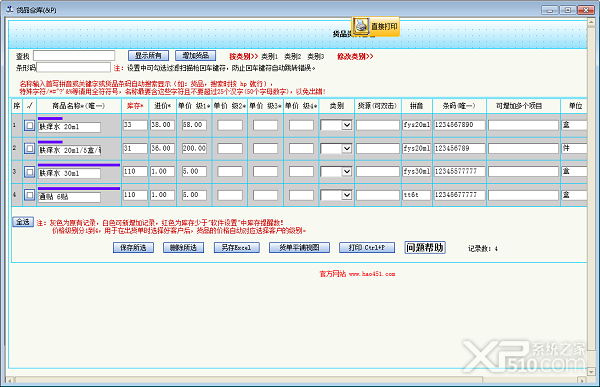Click unit price 200.00 in row 2
600x387 pixels.
coord(194,148)
